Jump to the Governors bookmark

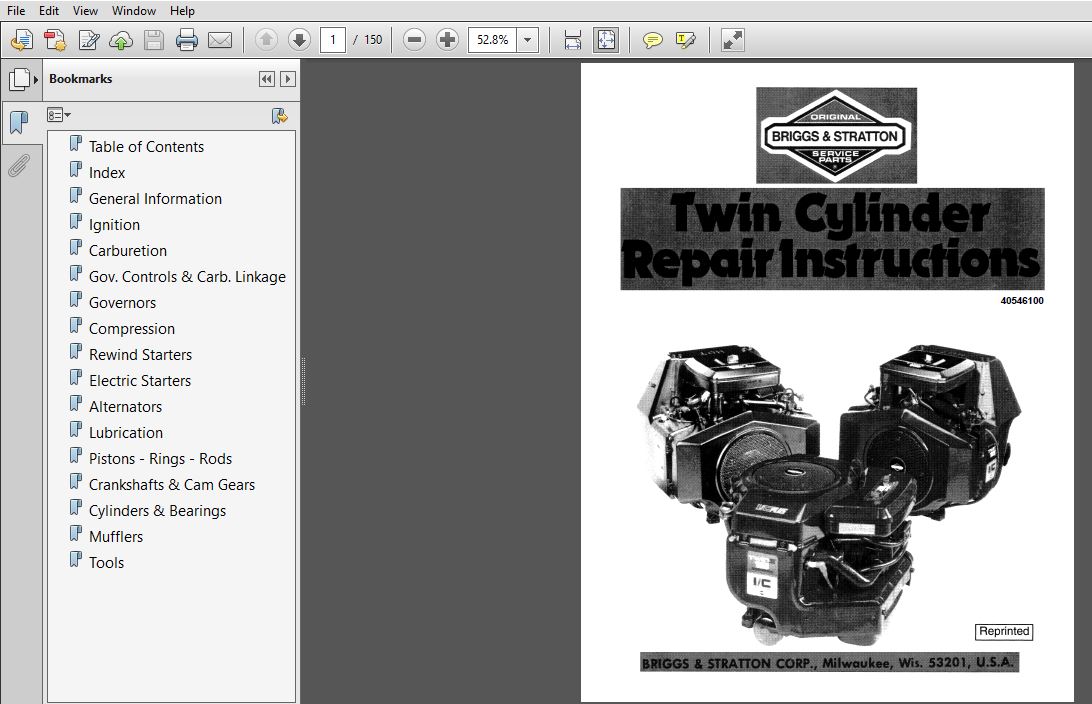(123, 303)
